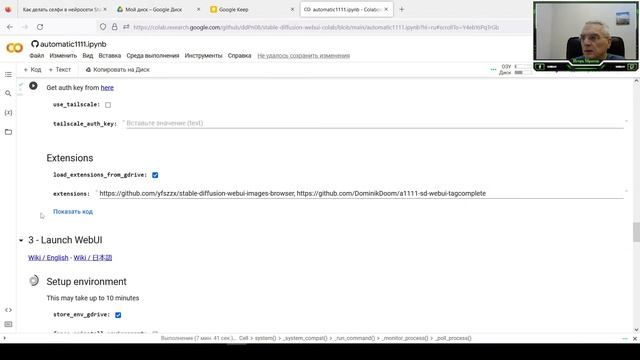This screenshot has height=360, width=640.
Task: Click the 'Setup environment' heading
Action: click(87, 282)
